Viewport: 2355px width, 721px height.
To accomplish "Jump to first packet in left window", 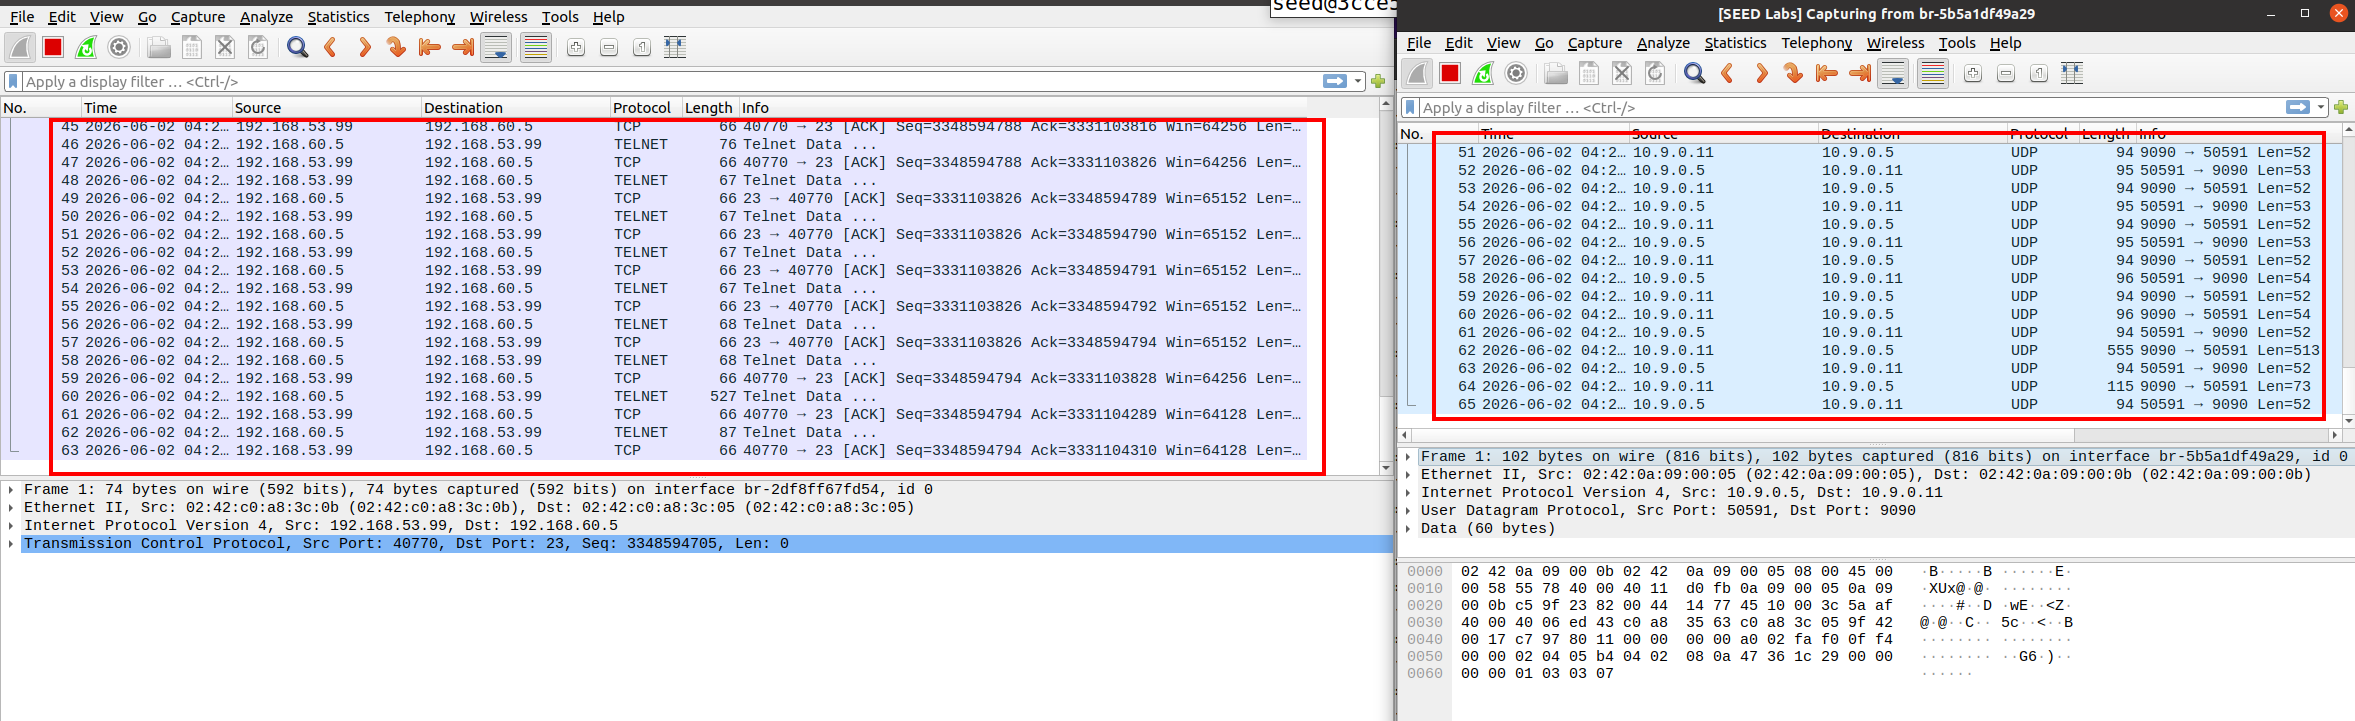I will point(430,47).
